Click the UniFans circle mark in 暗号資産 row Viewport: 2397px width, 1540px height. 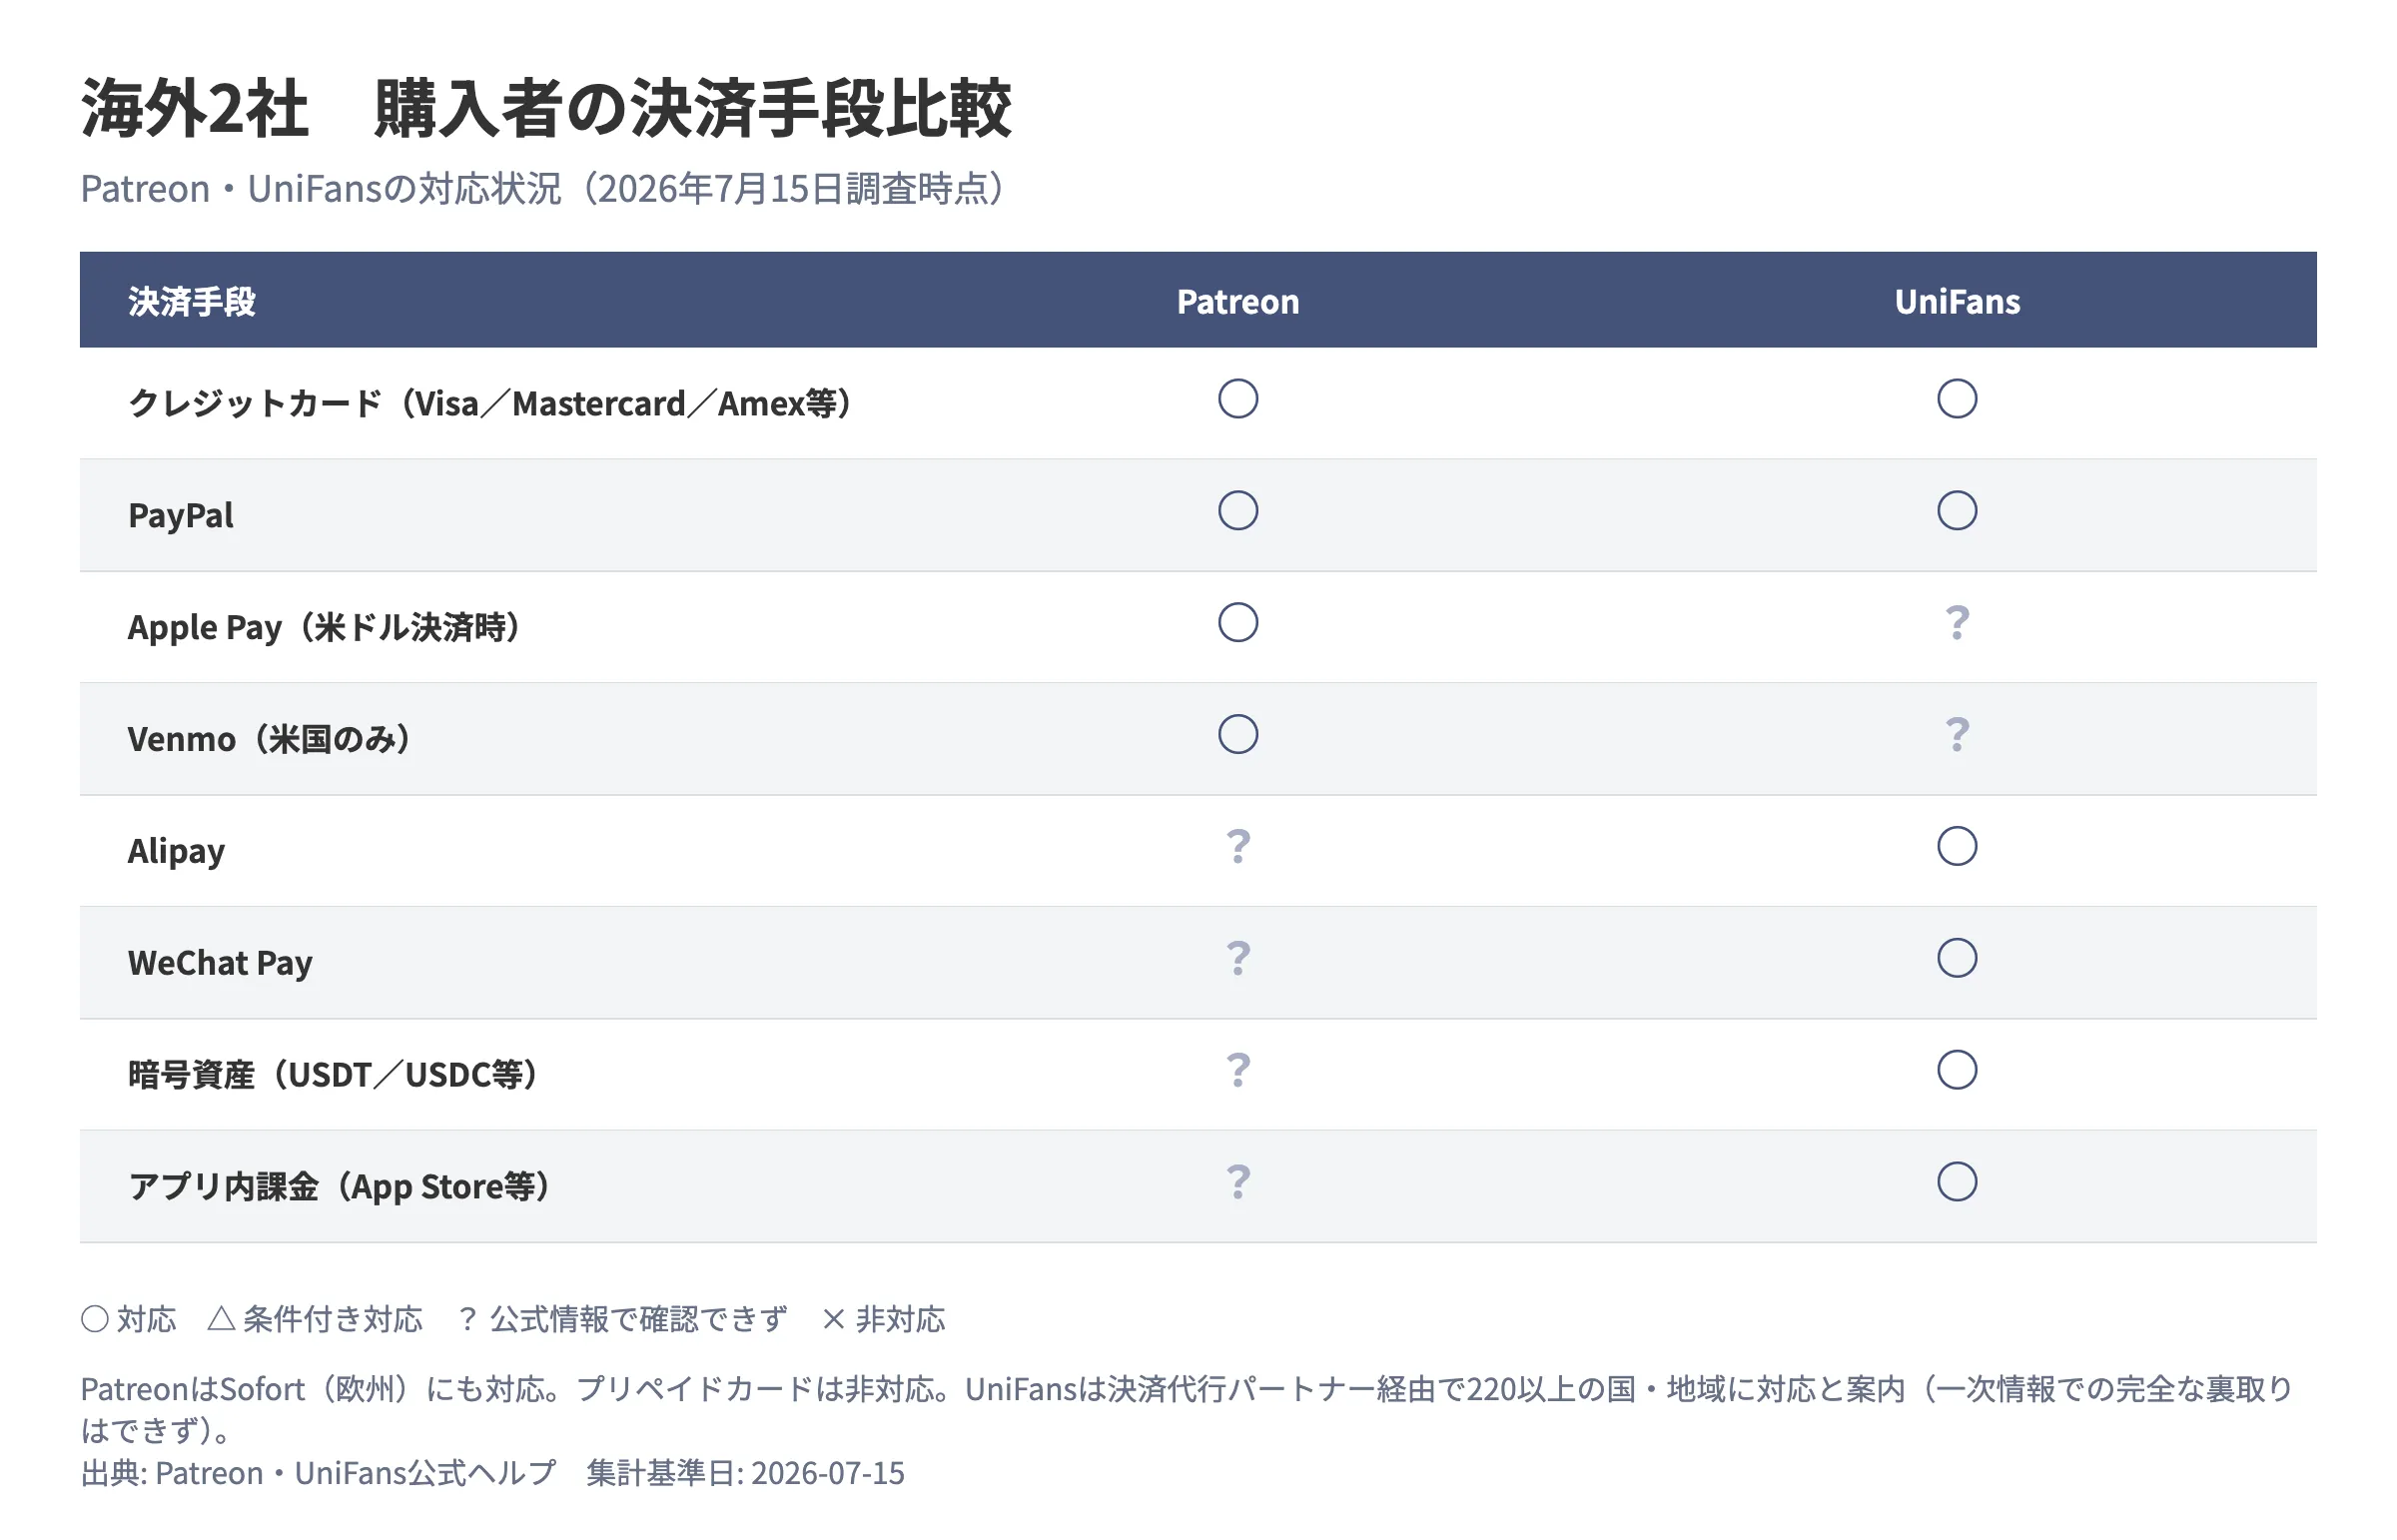point(1957,1071)
